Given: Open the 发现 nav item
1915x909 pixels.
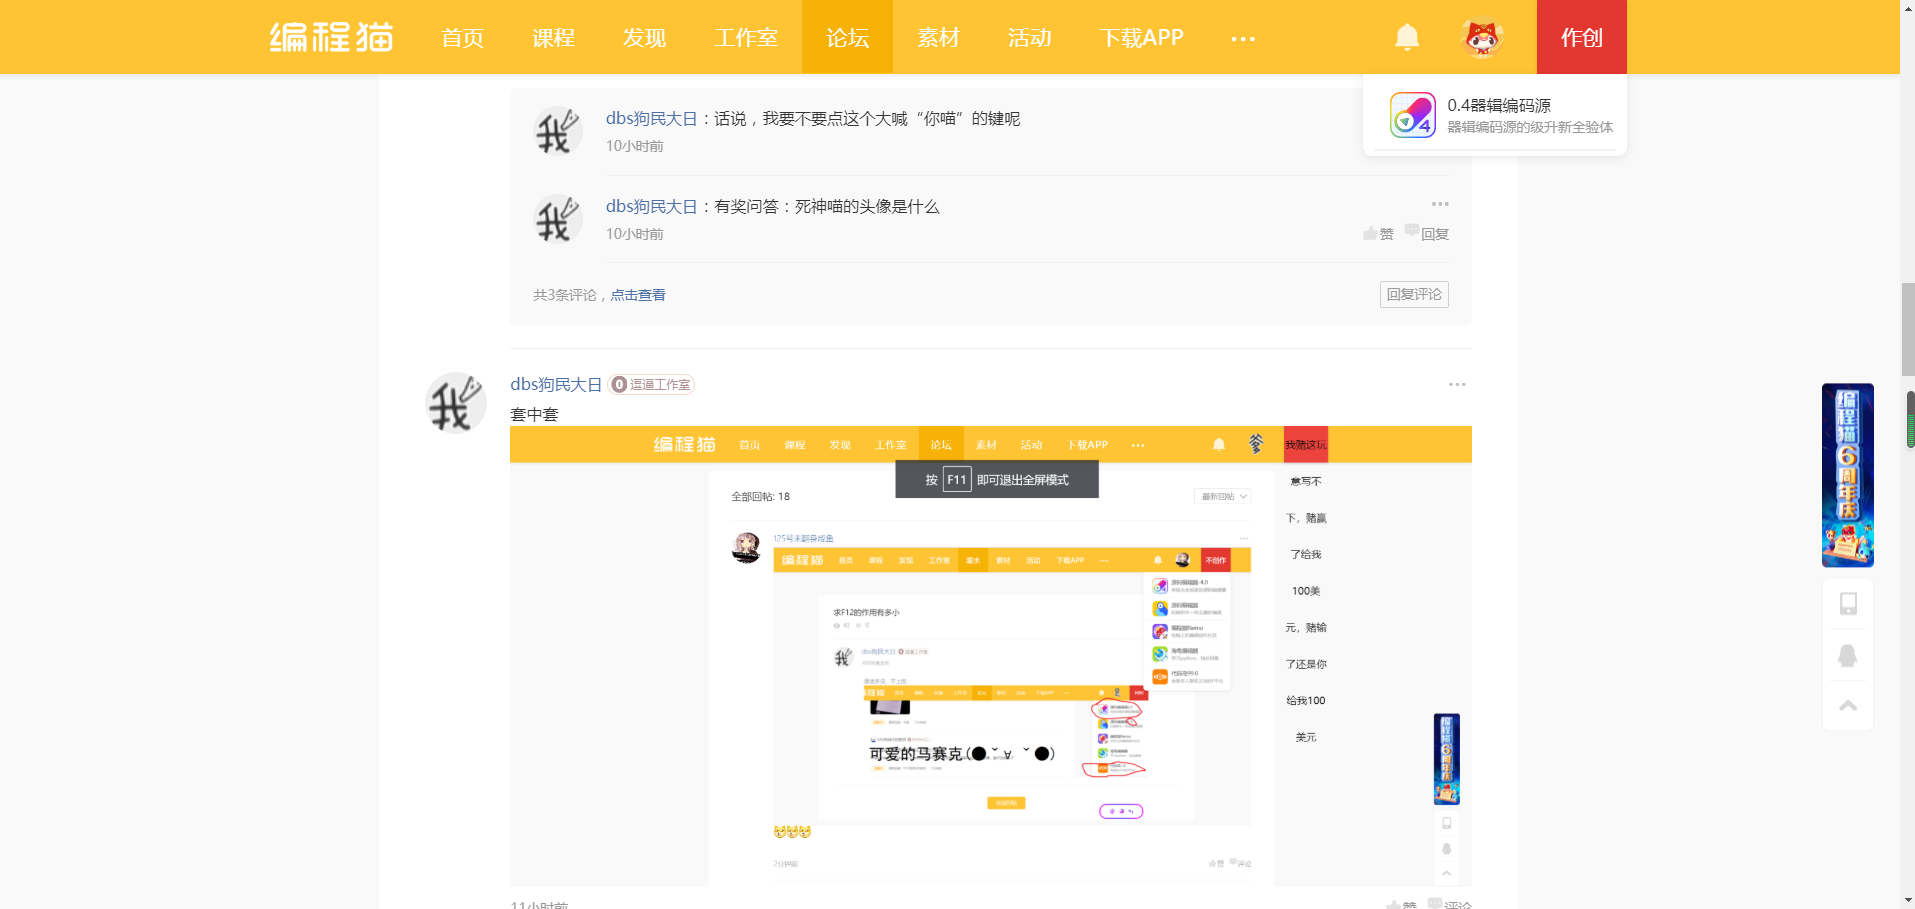Looking at the screenshot, I should pyautogui.click(x=644, y=38).
